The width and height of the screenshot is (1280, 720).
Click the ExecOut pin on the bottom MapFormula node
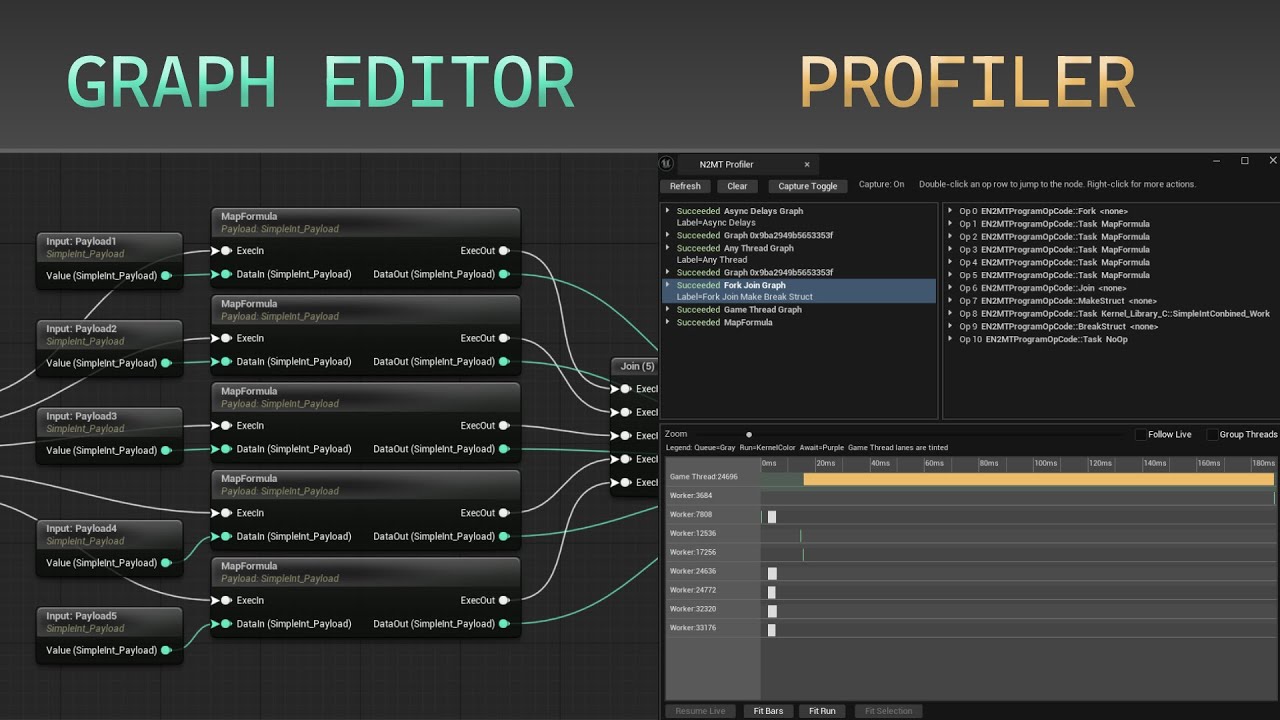(x=504, y=601)
